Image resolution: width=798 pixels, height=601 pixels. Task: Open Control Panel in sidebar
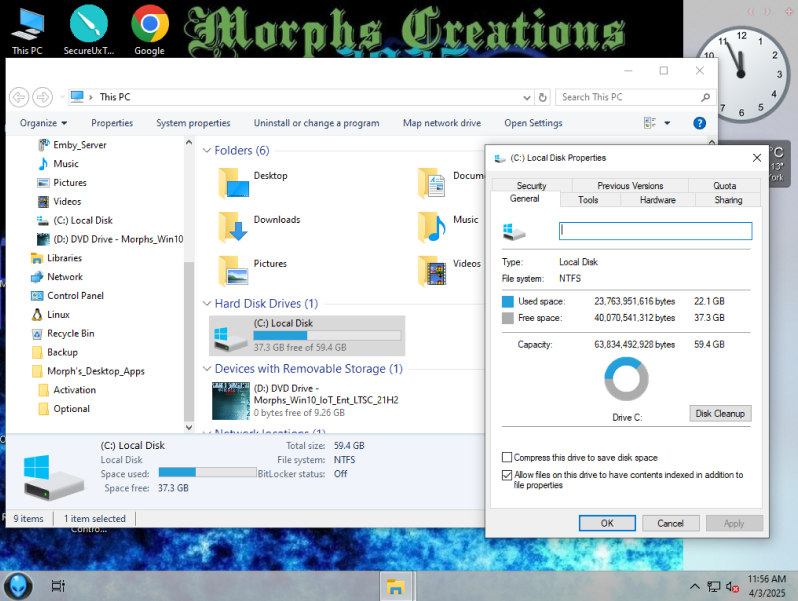[67, 296]
